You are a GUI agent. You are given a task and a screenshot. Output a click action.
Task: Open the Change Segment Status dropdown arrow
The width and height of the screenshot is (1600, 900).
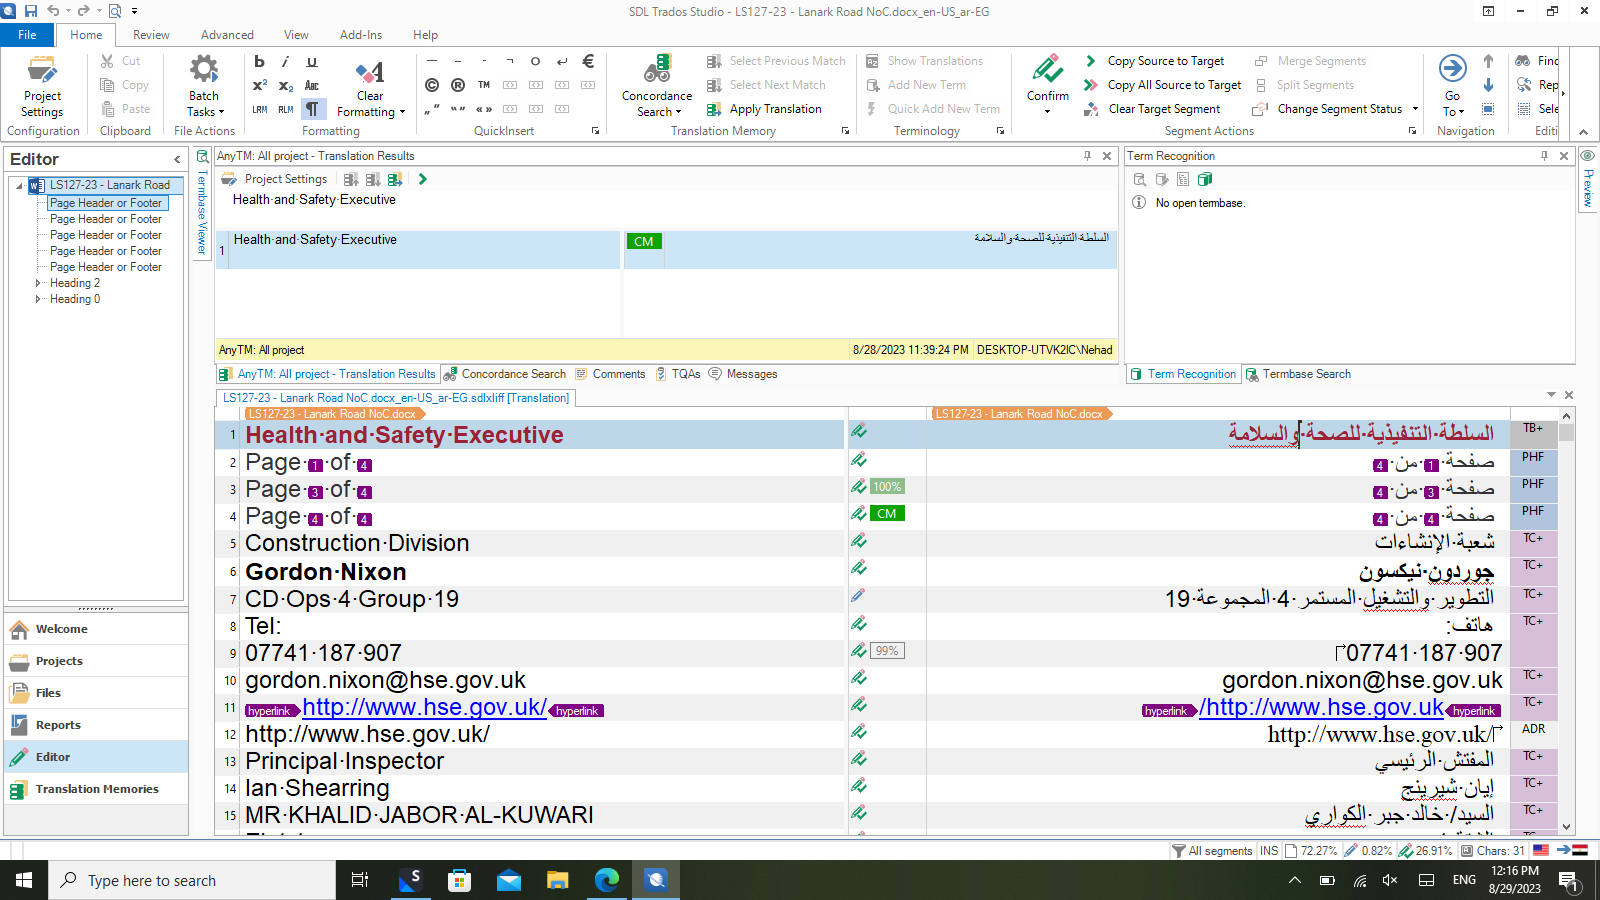tap(1415, 109)
